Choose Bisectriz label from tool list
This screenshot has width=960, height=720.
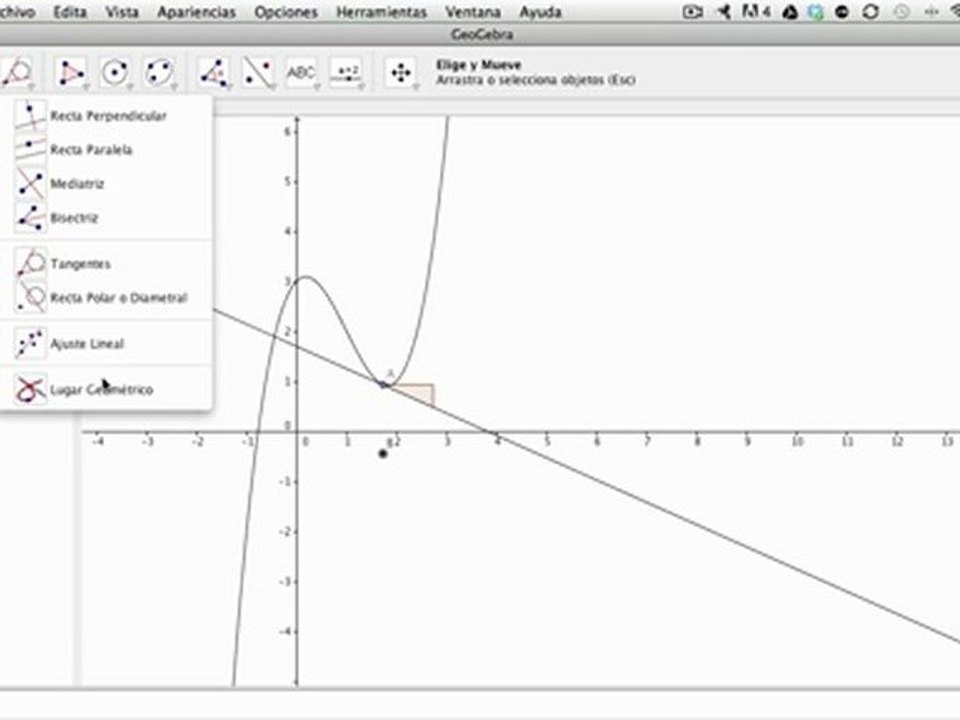(74, 217)
